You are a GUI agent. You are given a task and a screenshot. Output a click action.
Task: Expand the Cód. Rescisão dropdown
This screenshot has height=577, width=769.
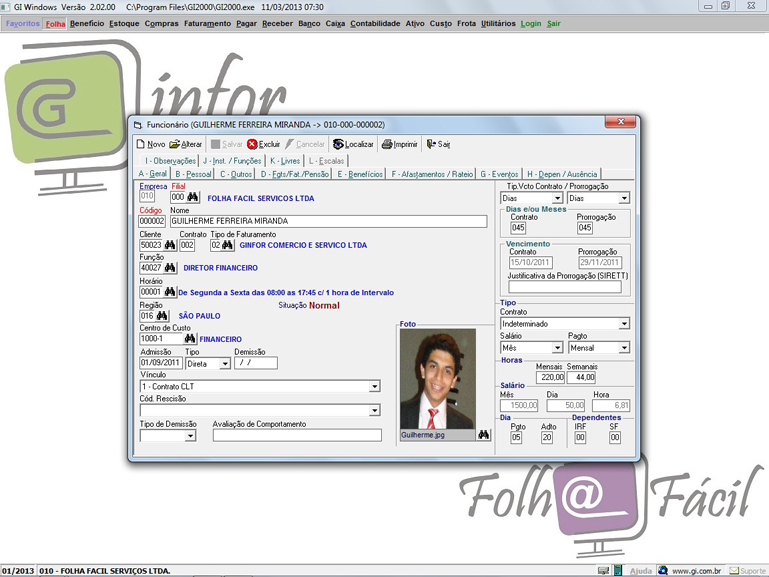374,410
